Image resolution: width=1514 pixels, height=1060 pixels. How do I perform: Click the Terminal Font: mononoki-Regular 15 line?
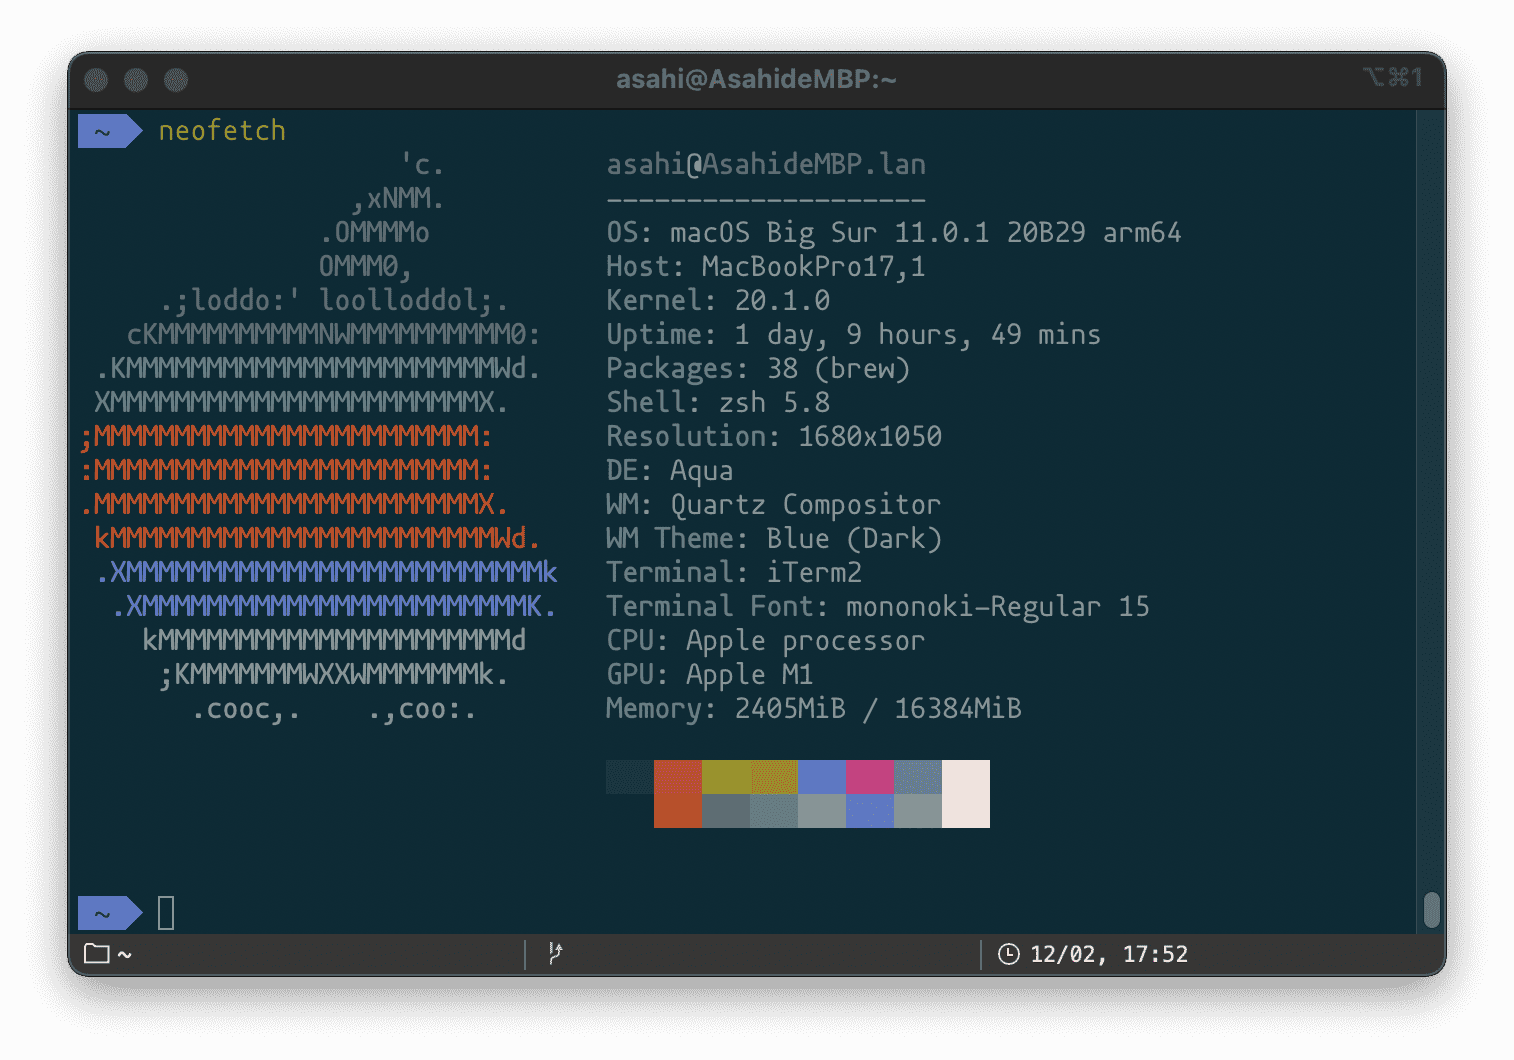[878, 607]
